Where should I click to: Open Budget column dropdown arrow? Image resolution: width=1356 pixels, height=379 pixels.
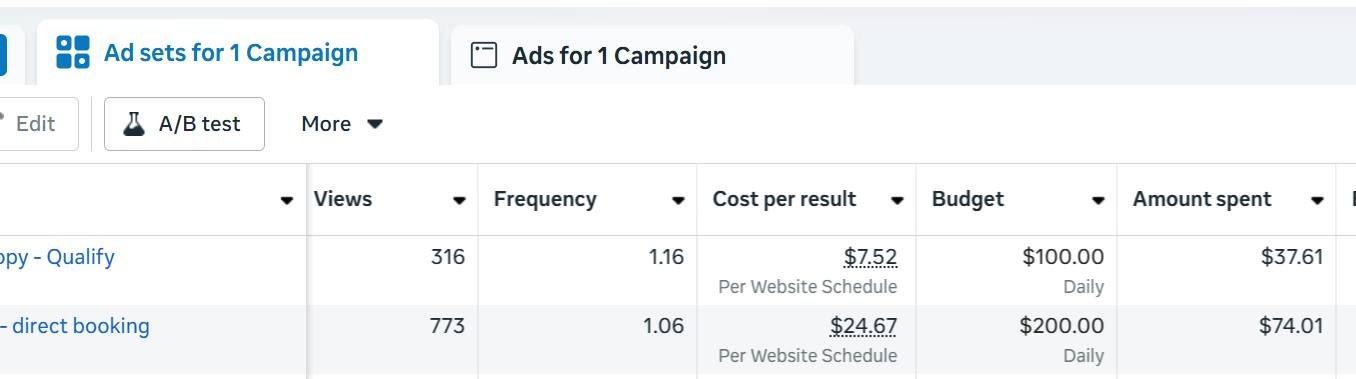click(x=1098, y=200)
